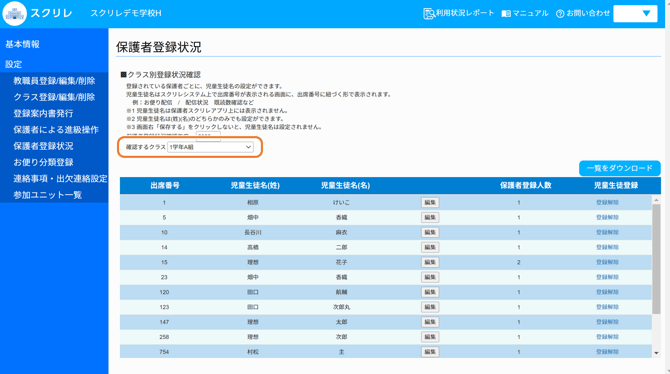Click the surname cell 相原
The height and width of the screenshot is (374, 670).
(253, 202)
